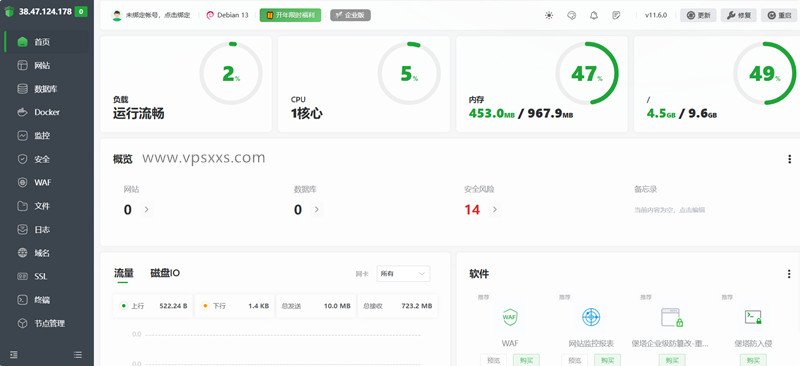Click the 总发送 10.0 MB stat
The width and height of the screenshot is (800, 366).
(316, 306)
